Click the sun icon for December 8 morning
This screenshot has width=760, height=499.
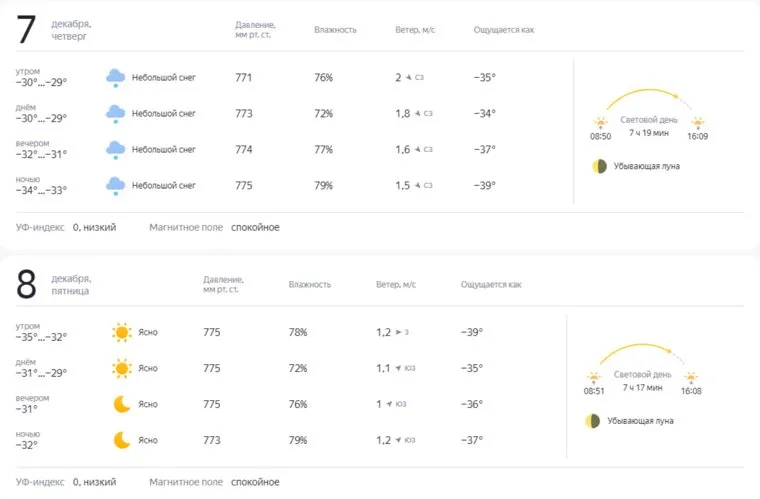122,332
